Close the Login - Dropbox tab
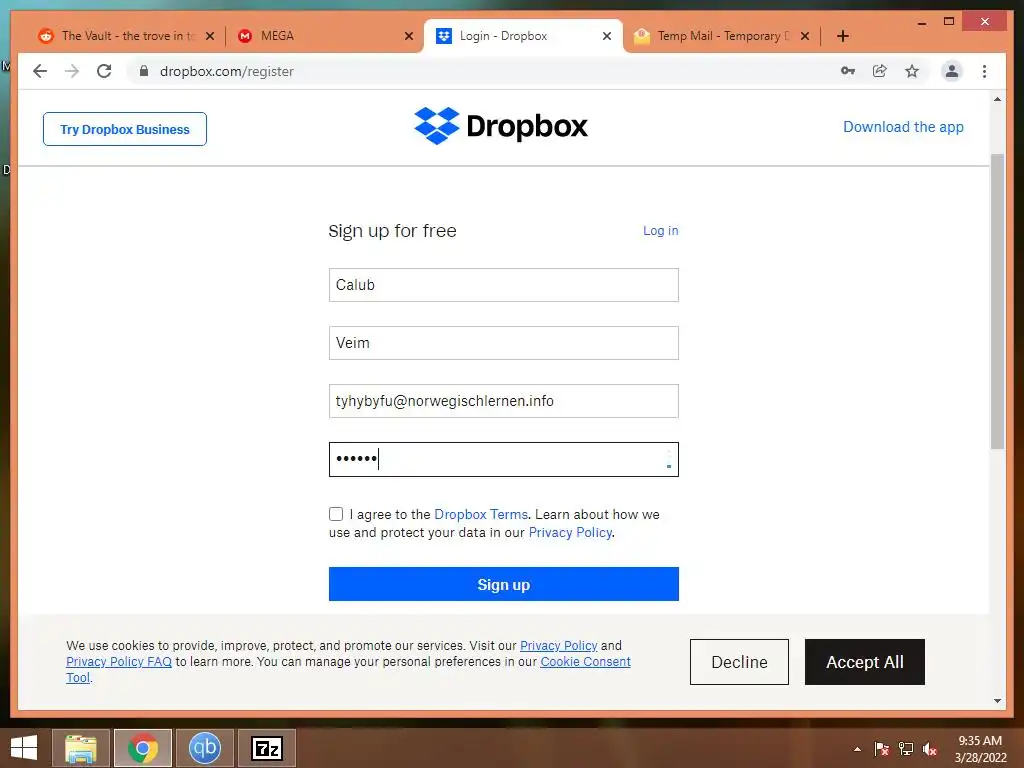Image resolution: width=1024 pixels, height=768 pixels. (607, 36)
